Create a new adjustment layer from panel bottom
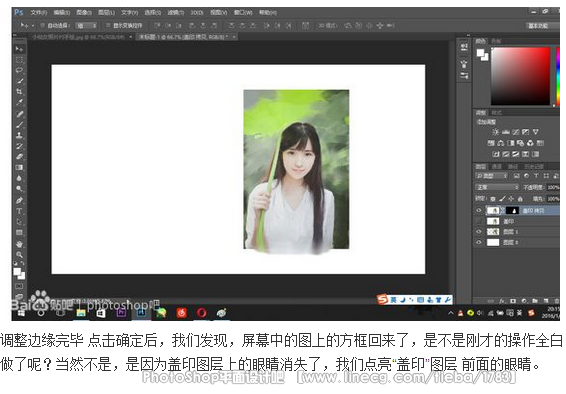Image resolution: width=566 pixels, height=394 pixels. [x=524, y=301]
